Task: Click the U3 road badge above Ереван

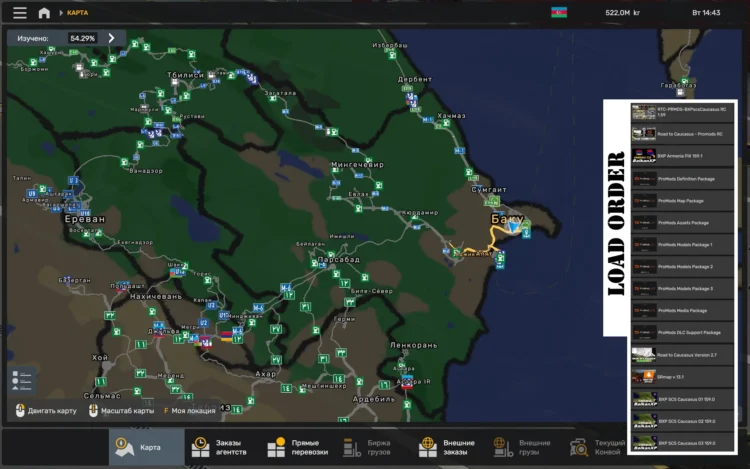Action: pos(73,180)
